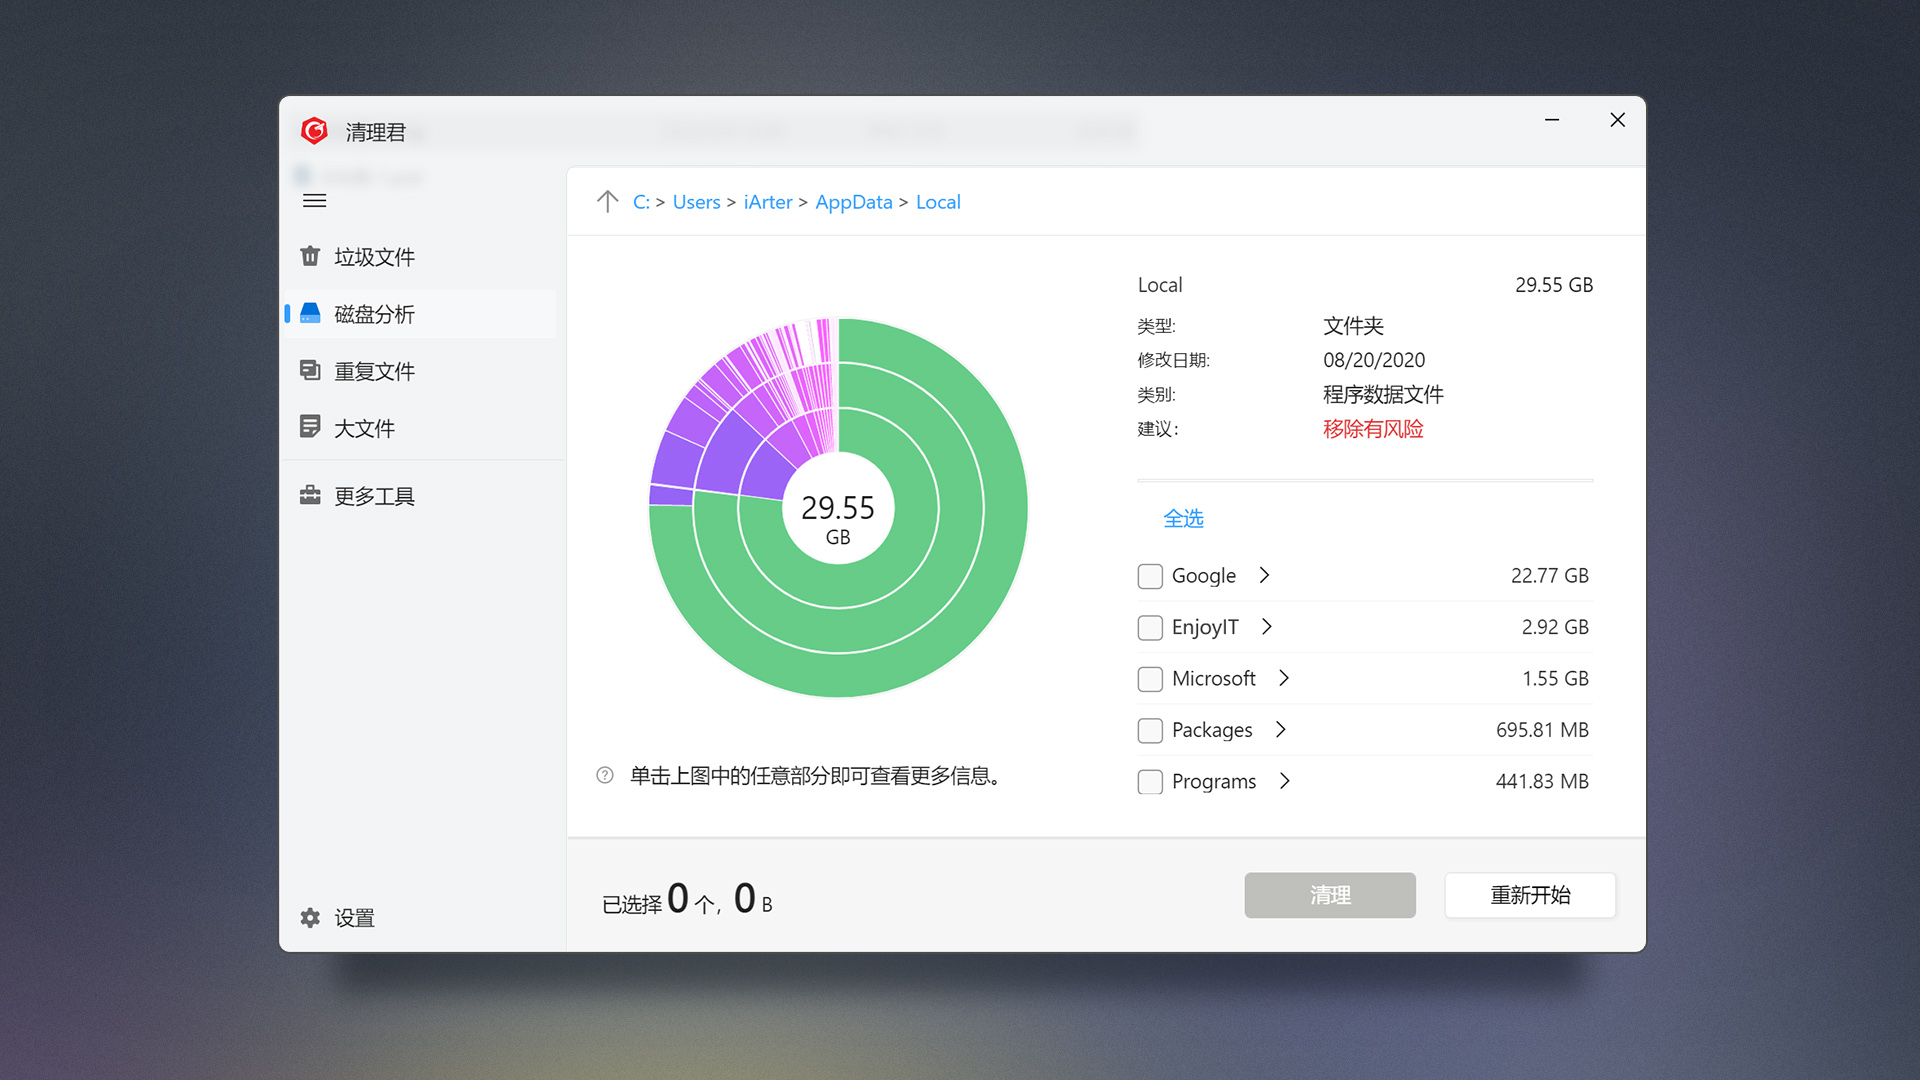Open the 垃圾文件 (junk files) section
Viewport: 1920px width, 1080px height.
(374, 257)
